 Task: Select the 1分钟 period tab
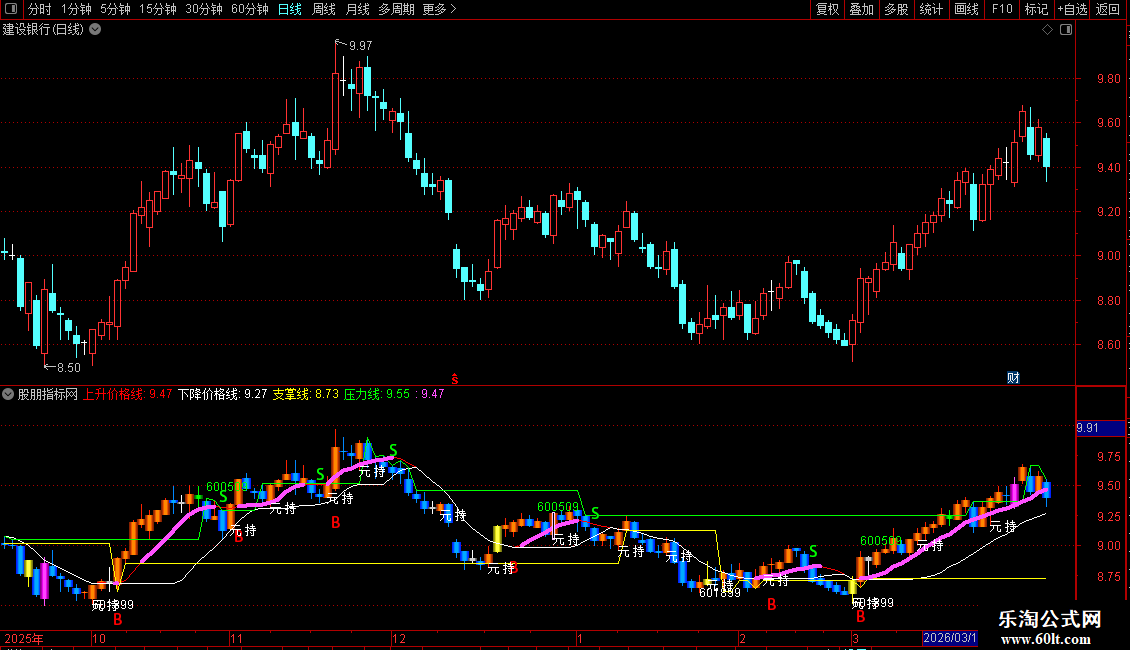tap(76, 9)
